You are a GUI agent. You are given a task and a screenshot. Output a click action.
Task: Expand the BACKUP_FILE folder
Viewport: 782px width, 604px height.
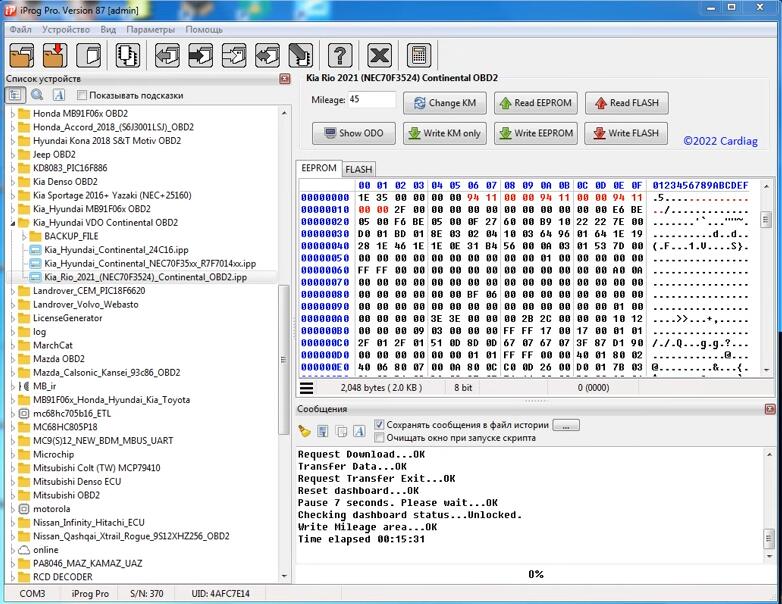(x=24, y=236)
